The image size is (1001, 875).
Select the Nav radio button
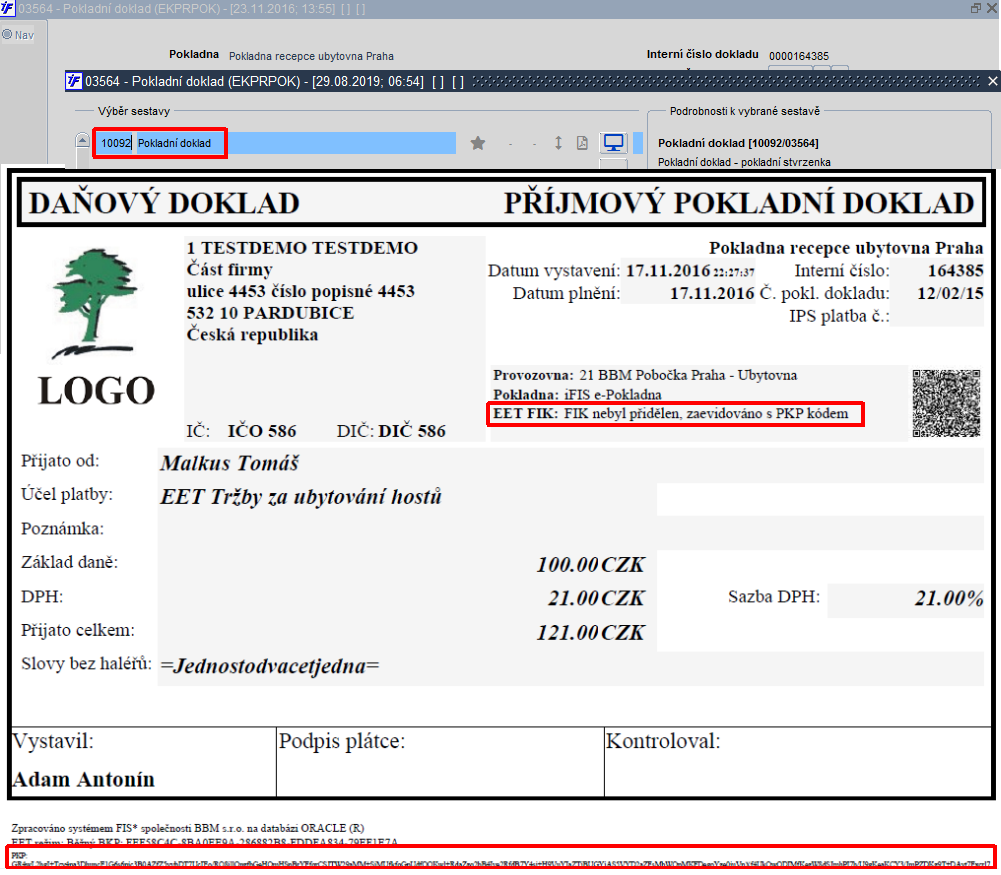point(7,34)
